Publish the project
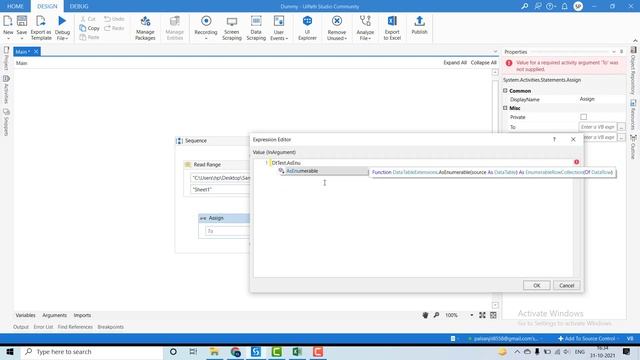640x360 pixels. tap(419, 25)
